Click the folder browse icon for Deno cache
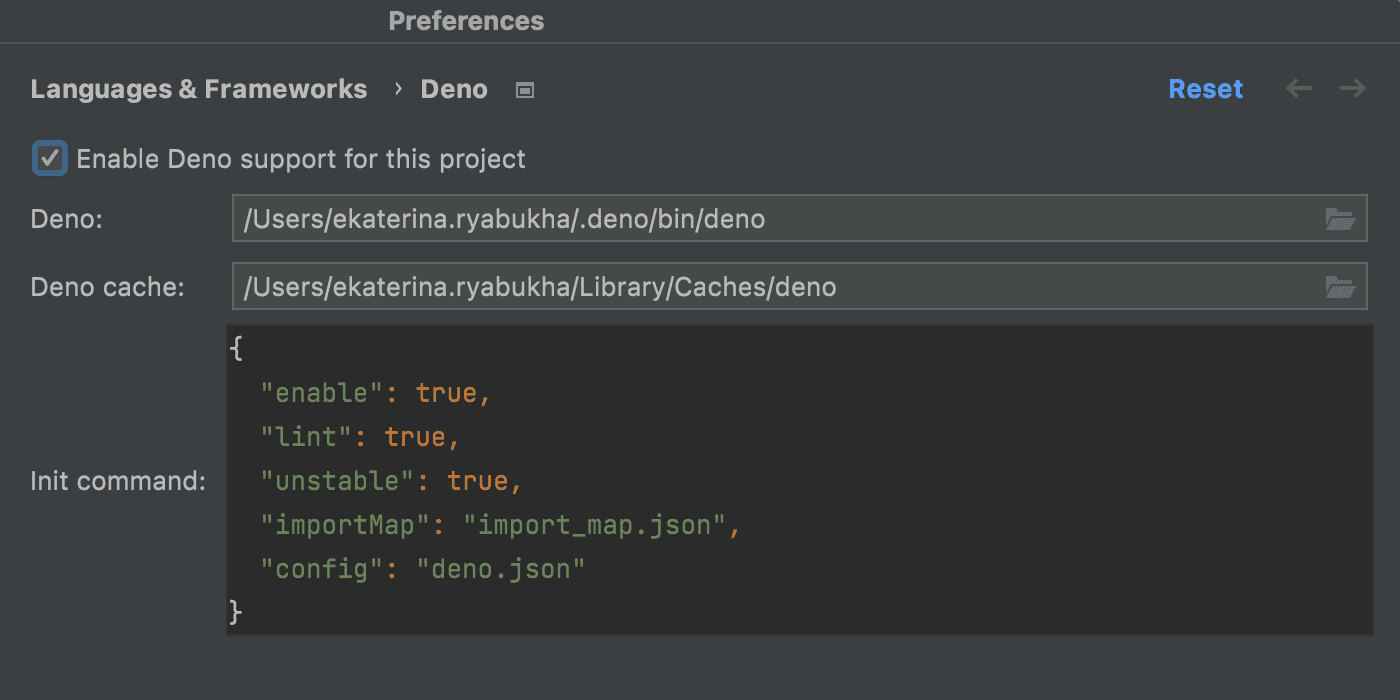Viewport: 1400px width, 700px height. 1339,287
